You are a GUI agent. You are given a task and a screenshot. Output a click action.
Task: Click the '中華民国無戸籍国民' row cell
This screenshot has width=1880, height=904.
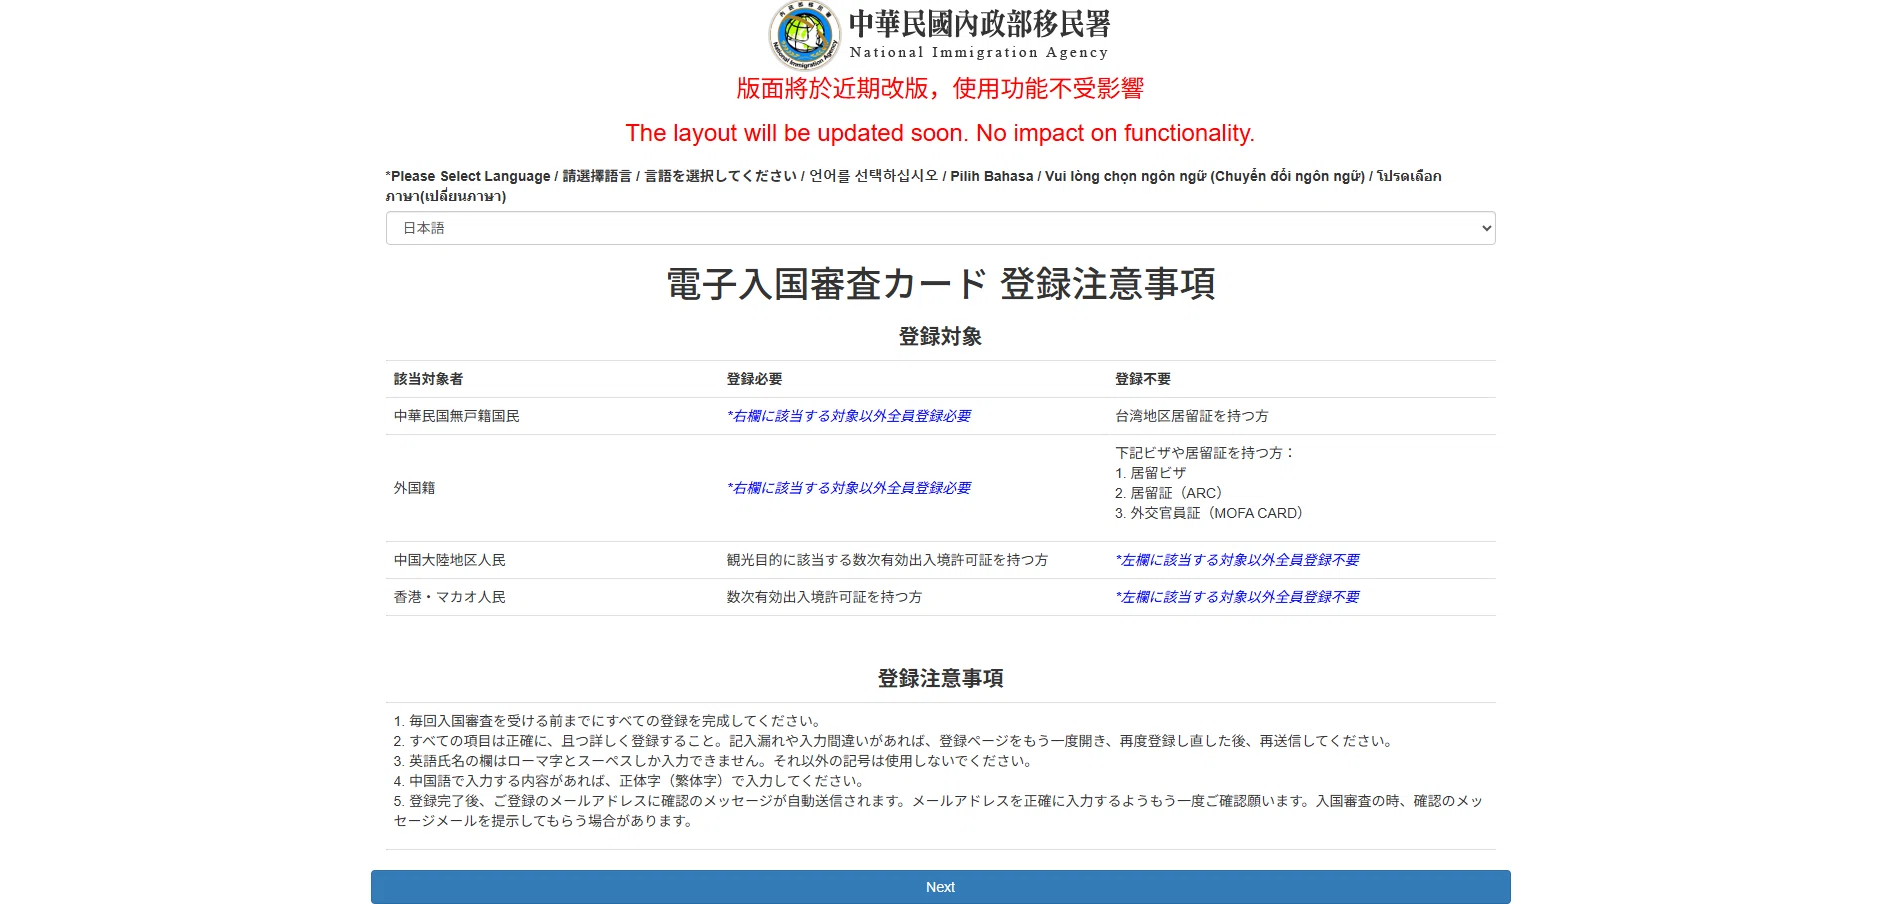tap(456, 416)
